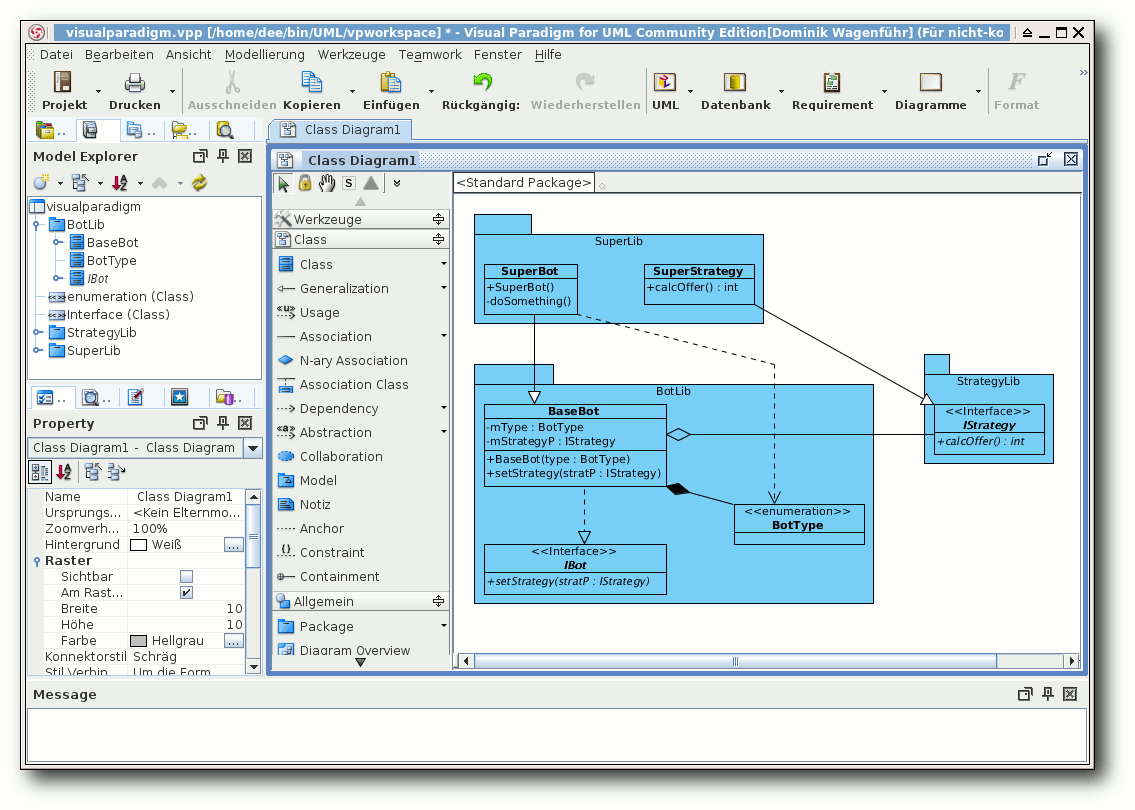This screenshot has width=1135, height=810.
Task: Pin the Message panel
Action: coord(1047,693)
